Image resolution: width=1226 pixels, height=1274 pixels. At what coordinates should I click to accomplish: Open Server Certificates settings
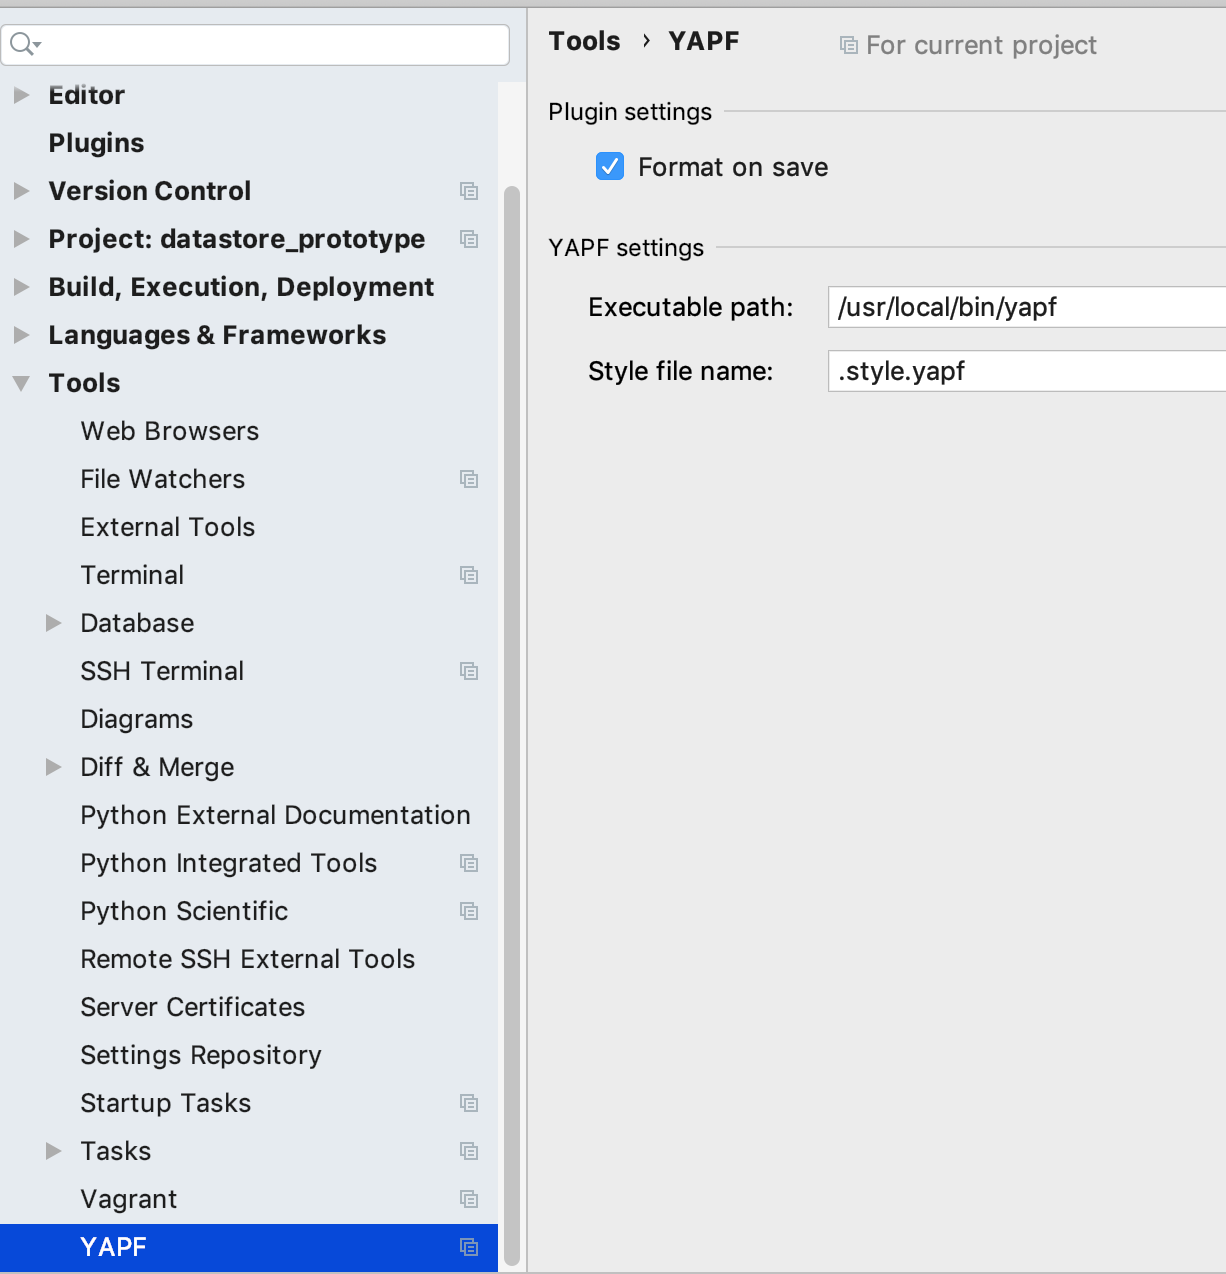193,1007
